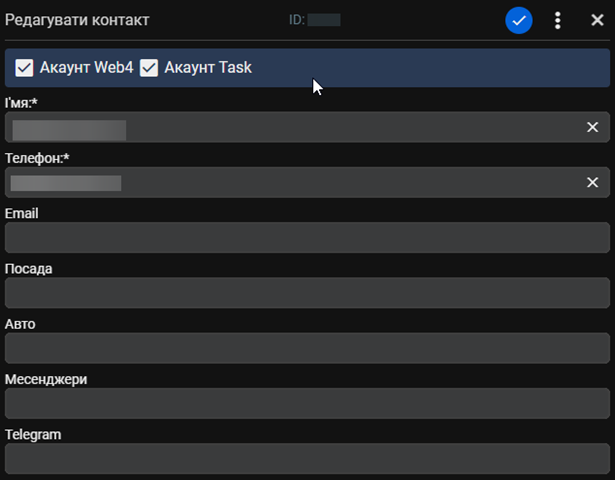Click the Акаунт Task label text
Screen dimensions: 615x480
pos(208,67)
